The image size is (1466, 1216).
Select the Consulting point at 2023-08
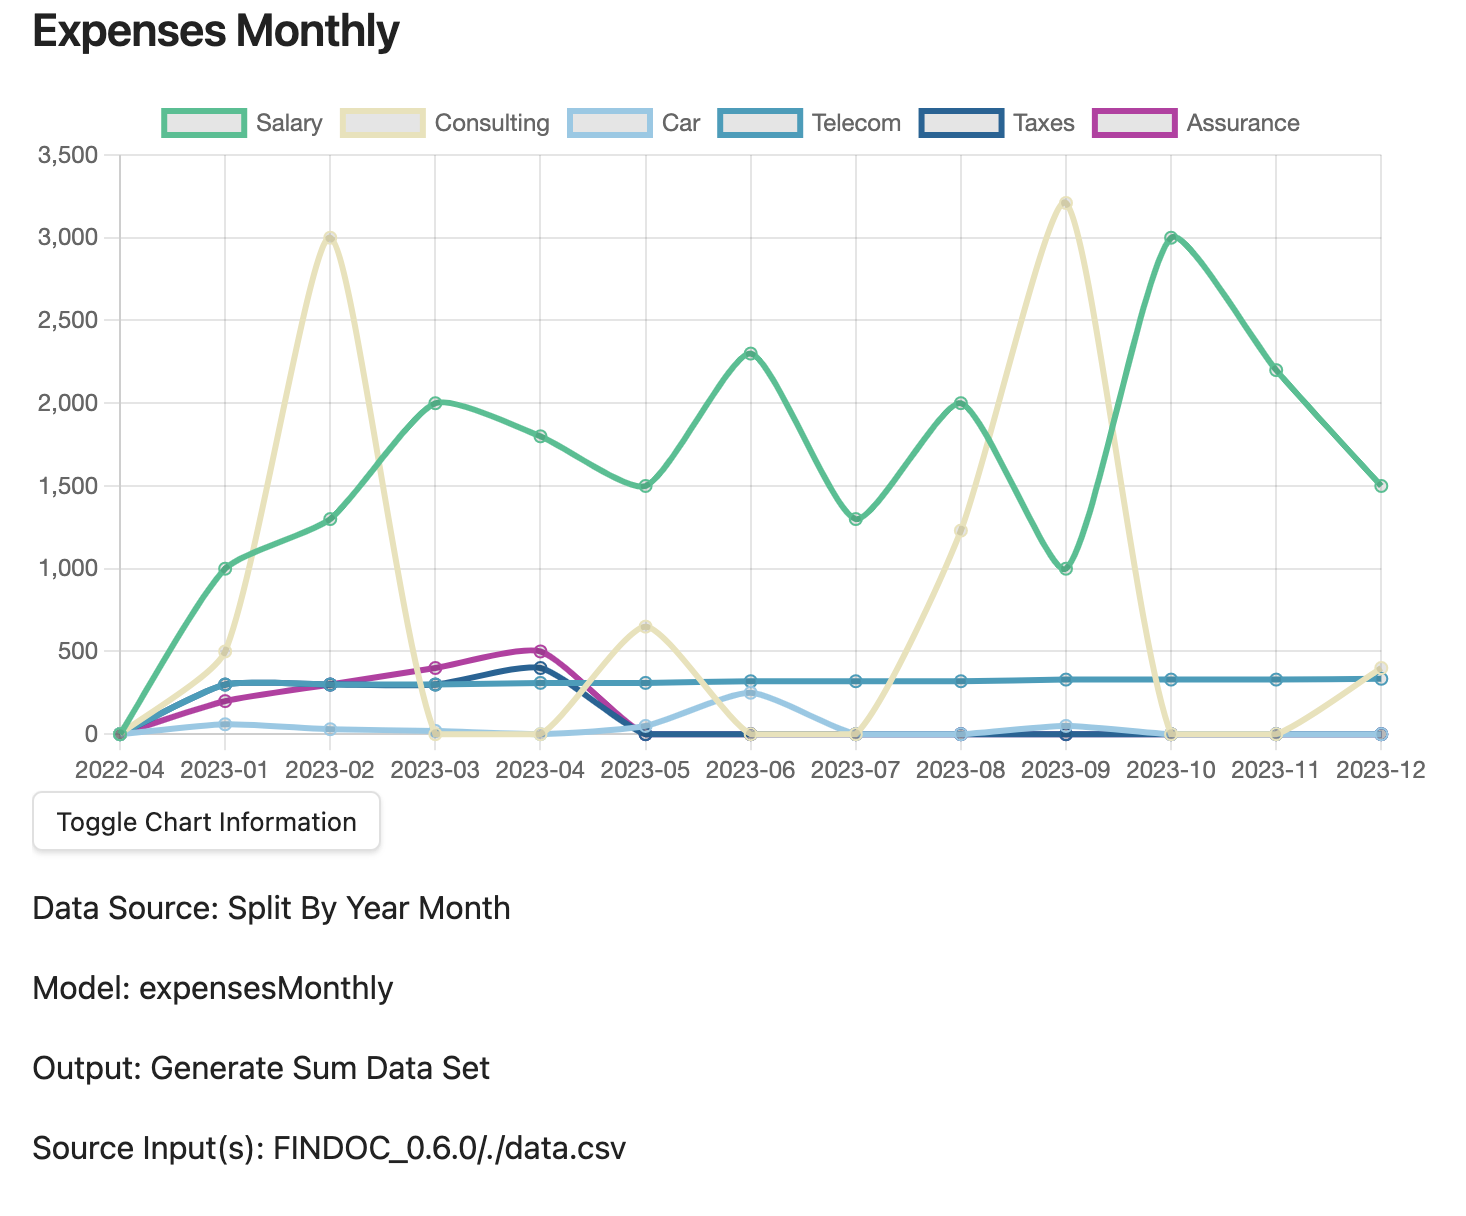point(961,530)
